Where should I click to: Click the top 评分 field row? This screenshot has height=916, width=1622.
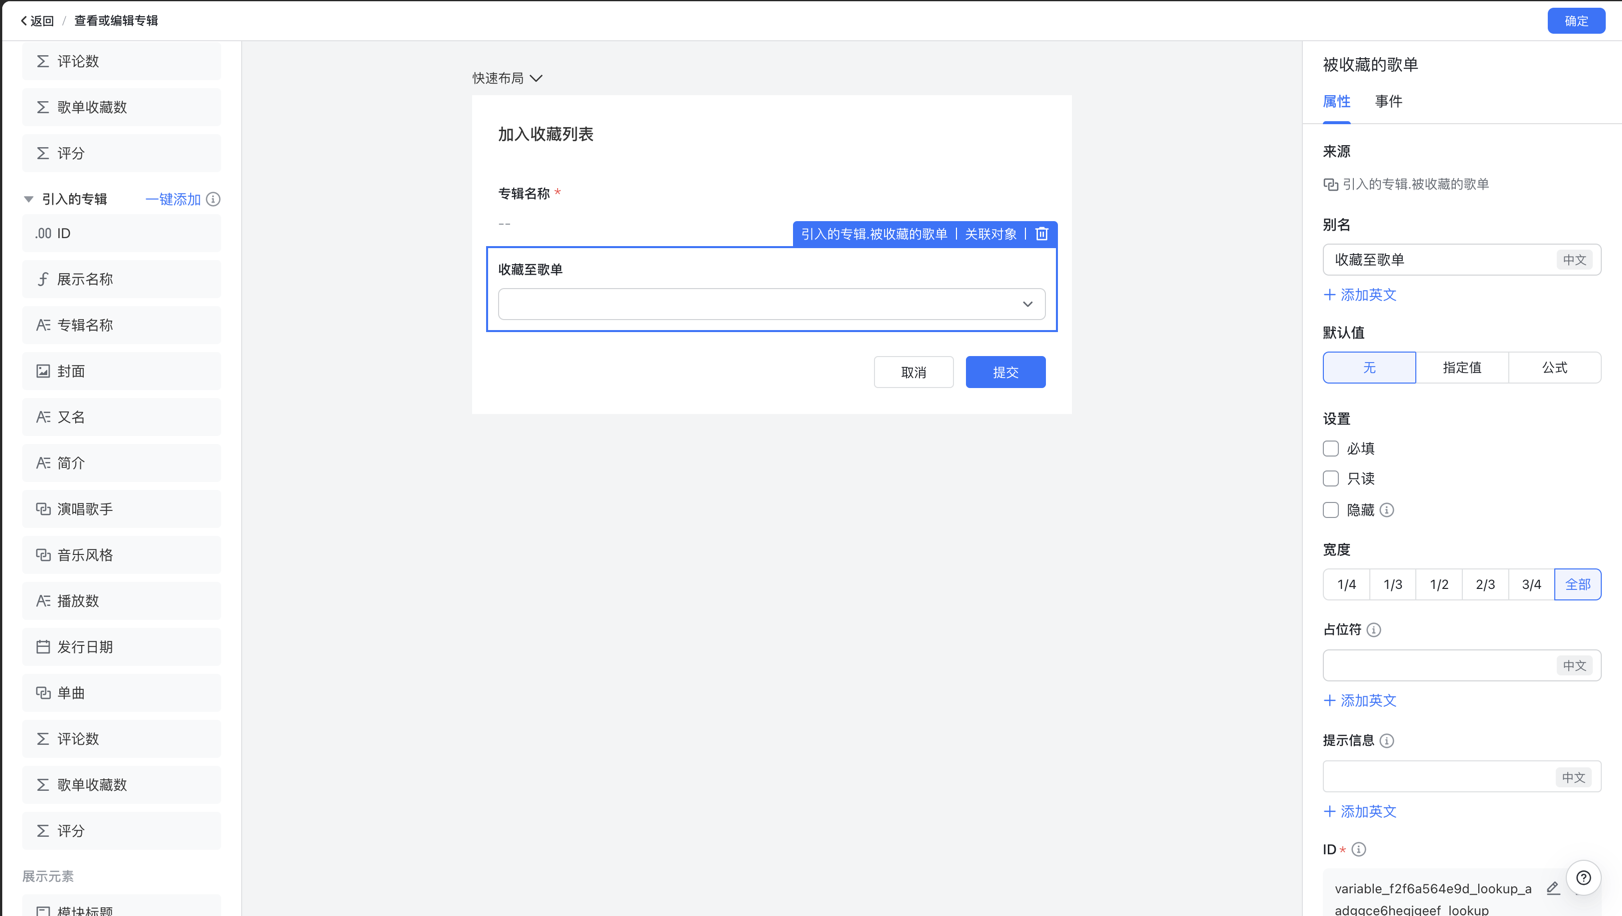pos(122,153)
